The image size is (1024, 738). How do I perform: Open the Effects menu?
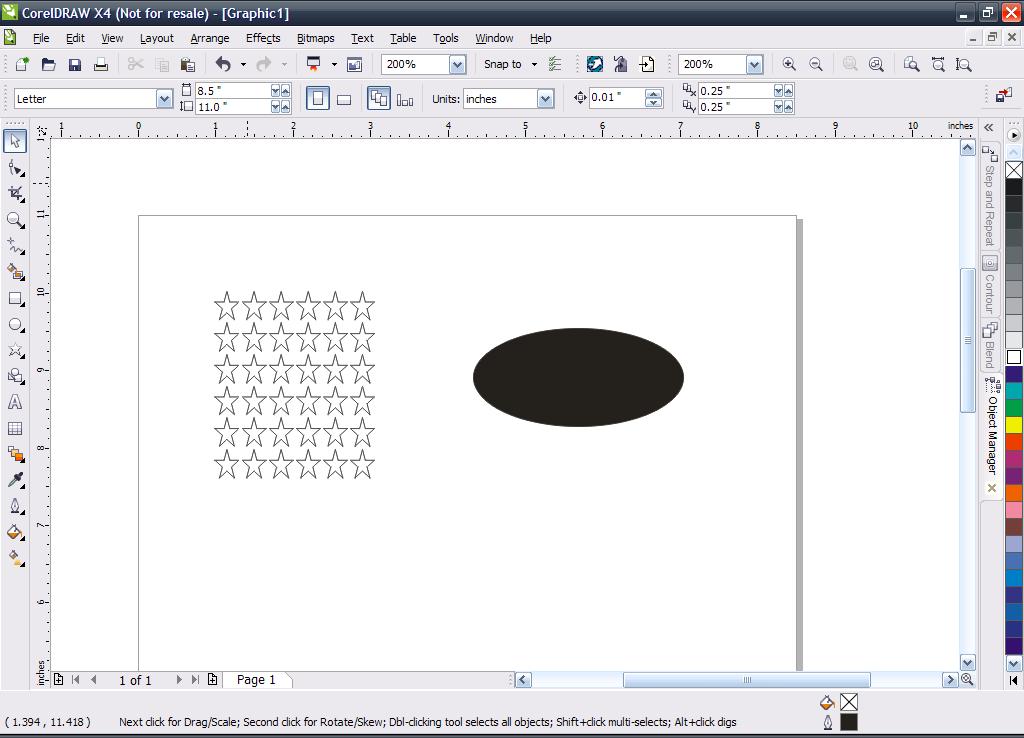click(263, 38)
